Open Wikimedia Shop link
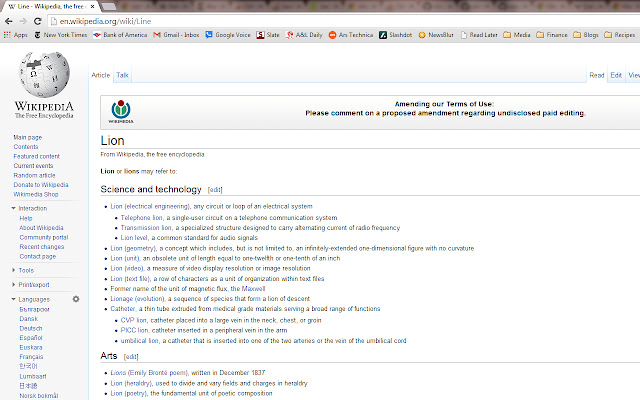Viewport: 640px width, 400px height. pyautogui.click(x=36, y=194)
